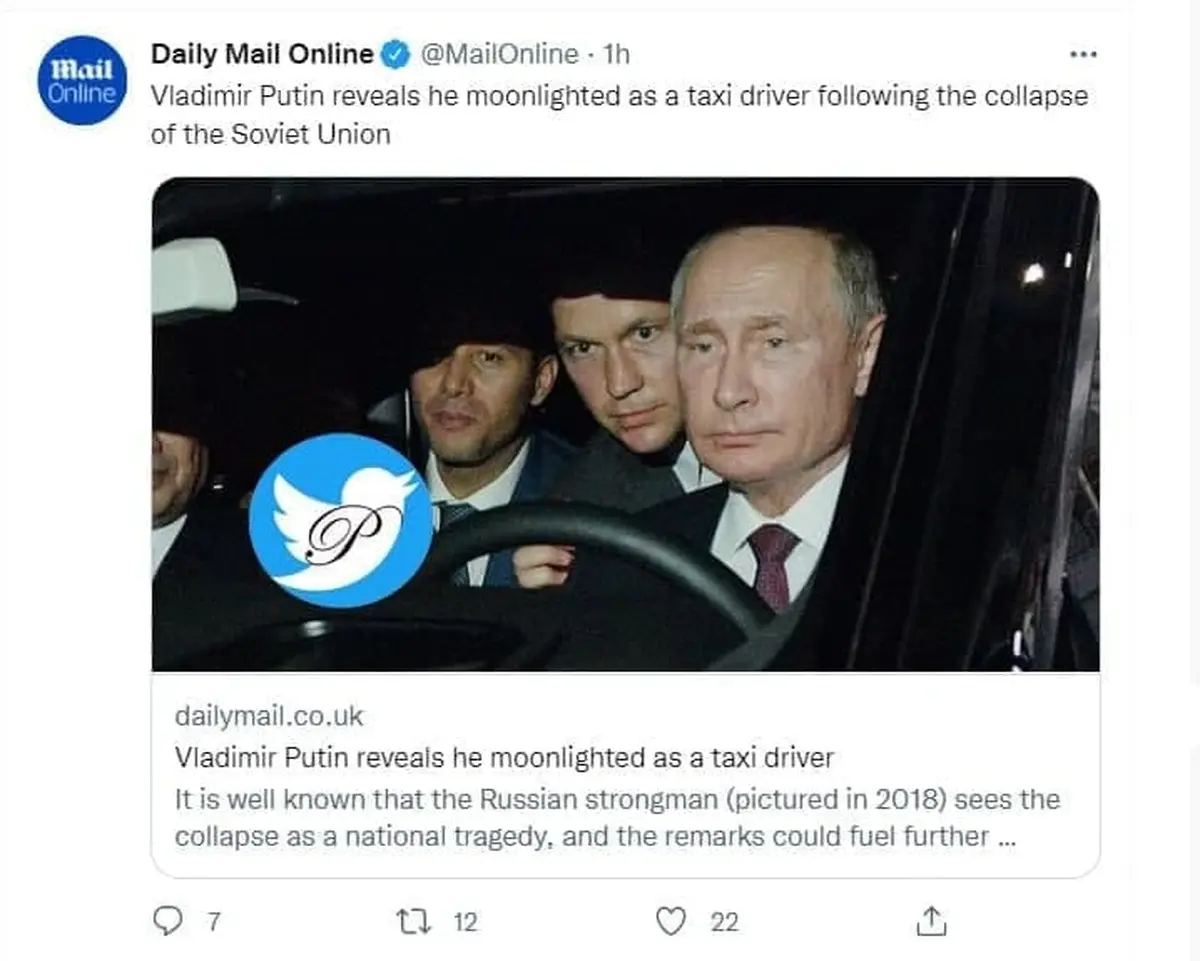Screen dimensions: 1200x961
Task: Click the share upload icon
Action: point(931,920)
